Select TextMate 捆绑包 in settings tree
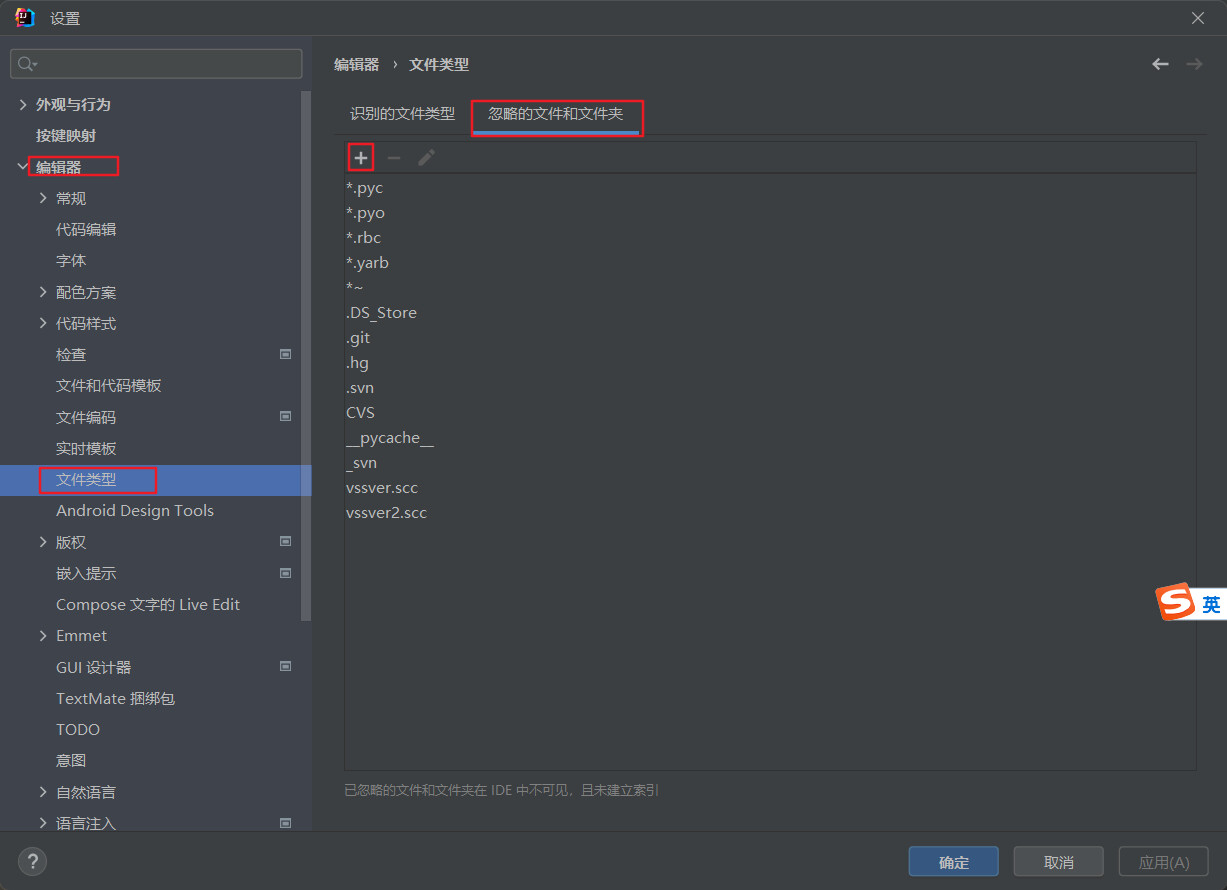 tap(115, 698)
